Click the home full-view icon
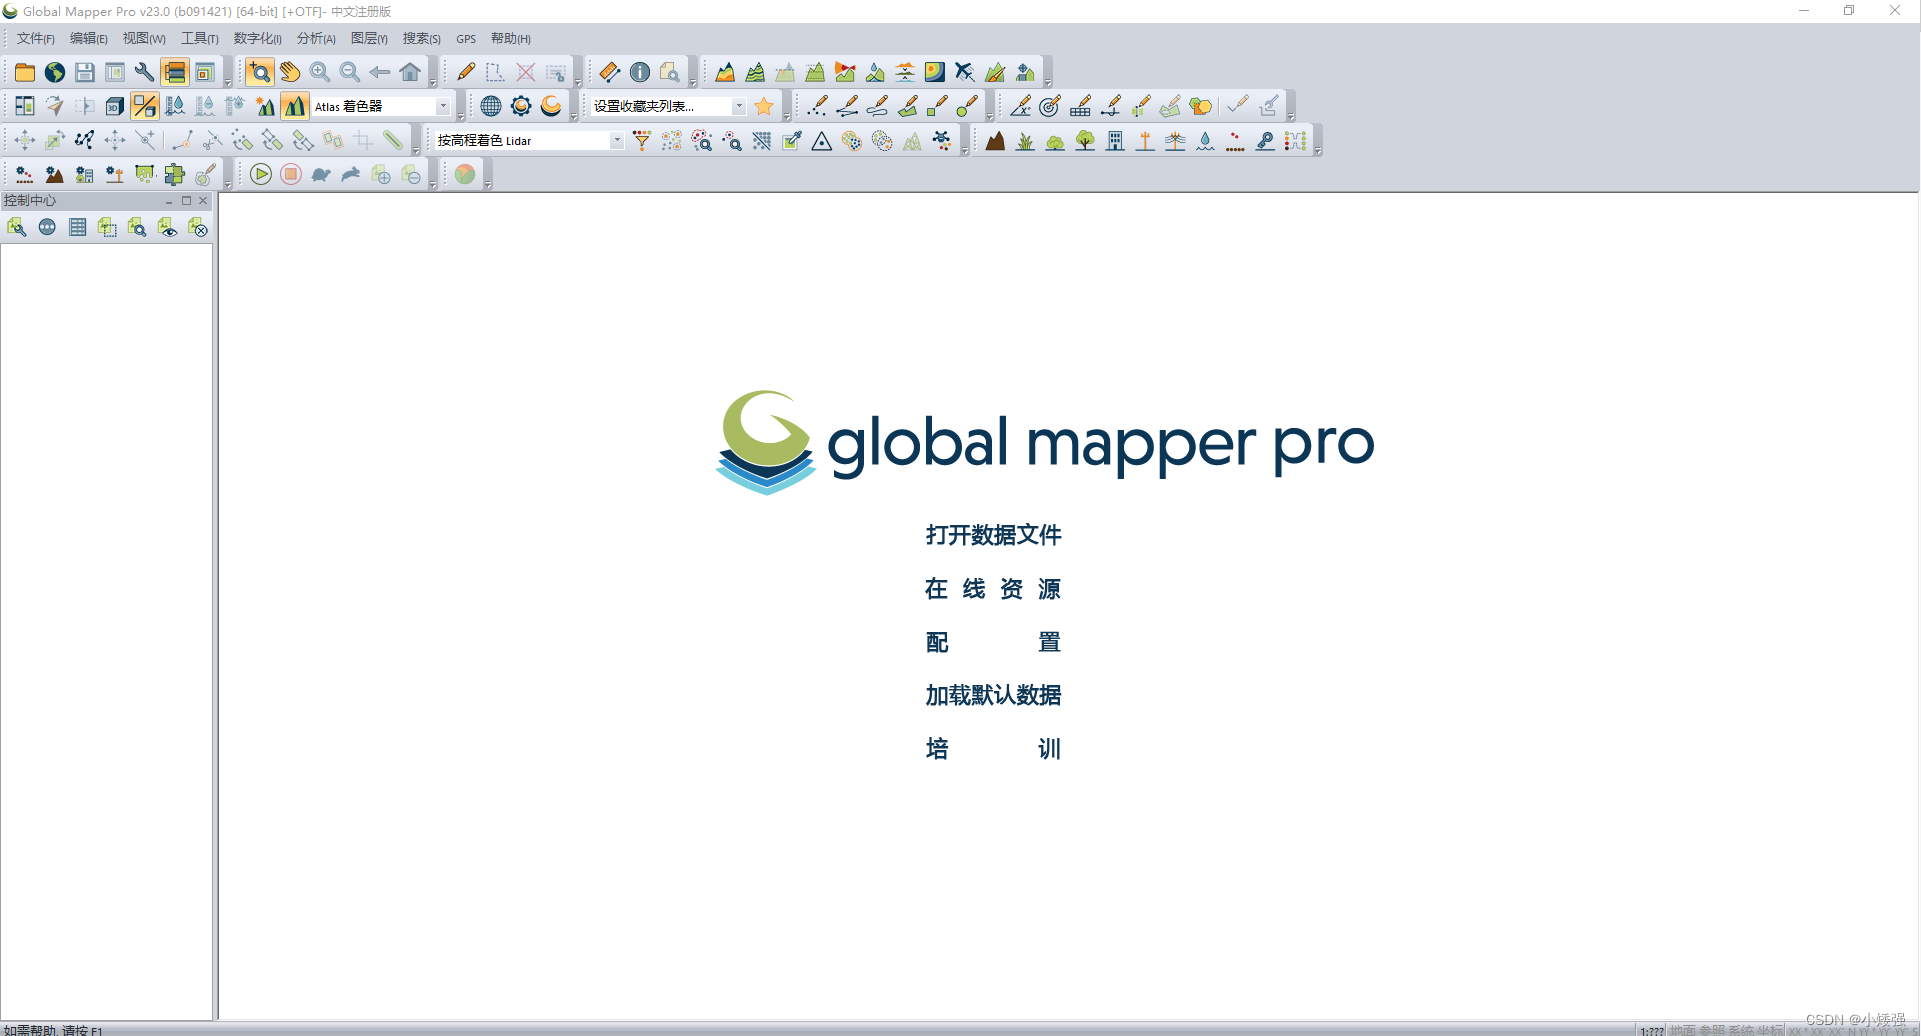The image size is (1921, 1036). tap(410, 72)
